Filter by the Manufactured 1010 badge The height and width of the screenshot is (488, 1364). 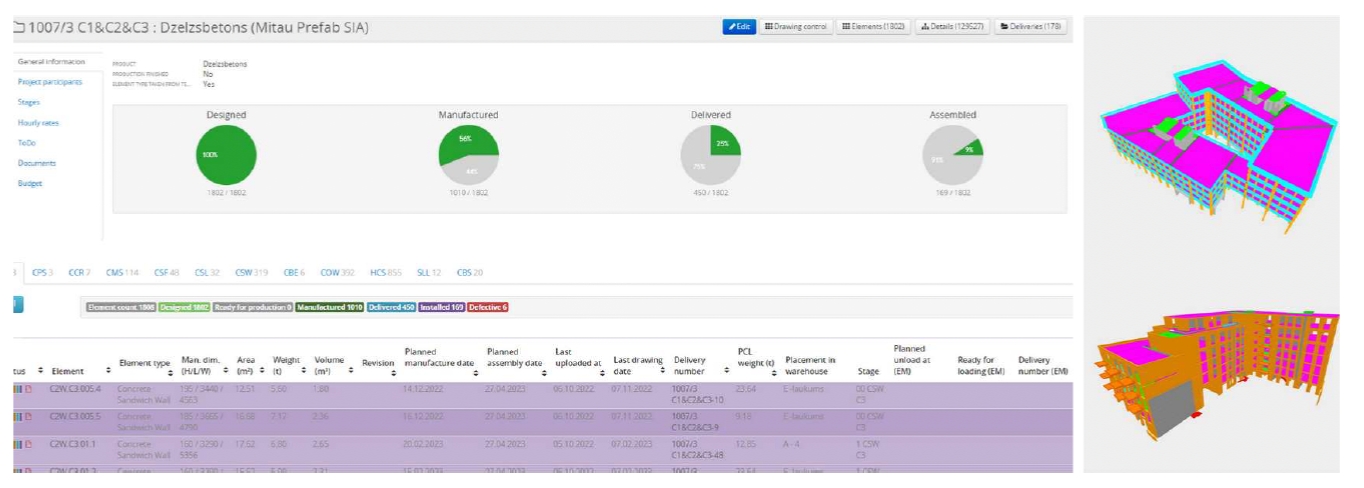coord(329,307)
